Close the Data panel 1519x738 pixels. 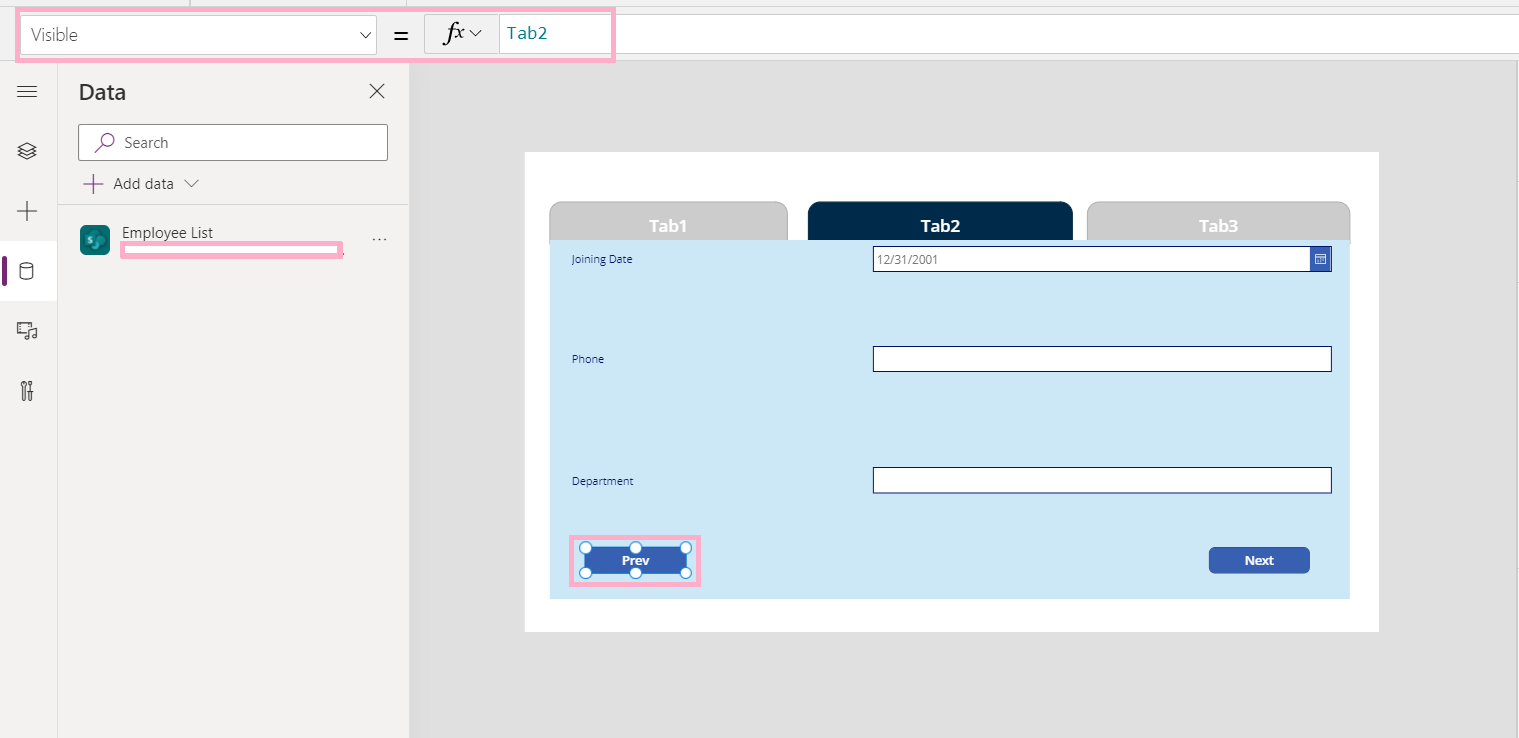tap(377, 91)
